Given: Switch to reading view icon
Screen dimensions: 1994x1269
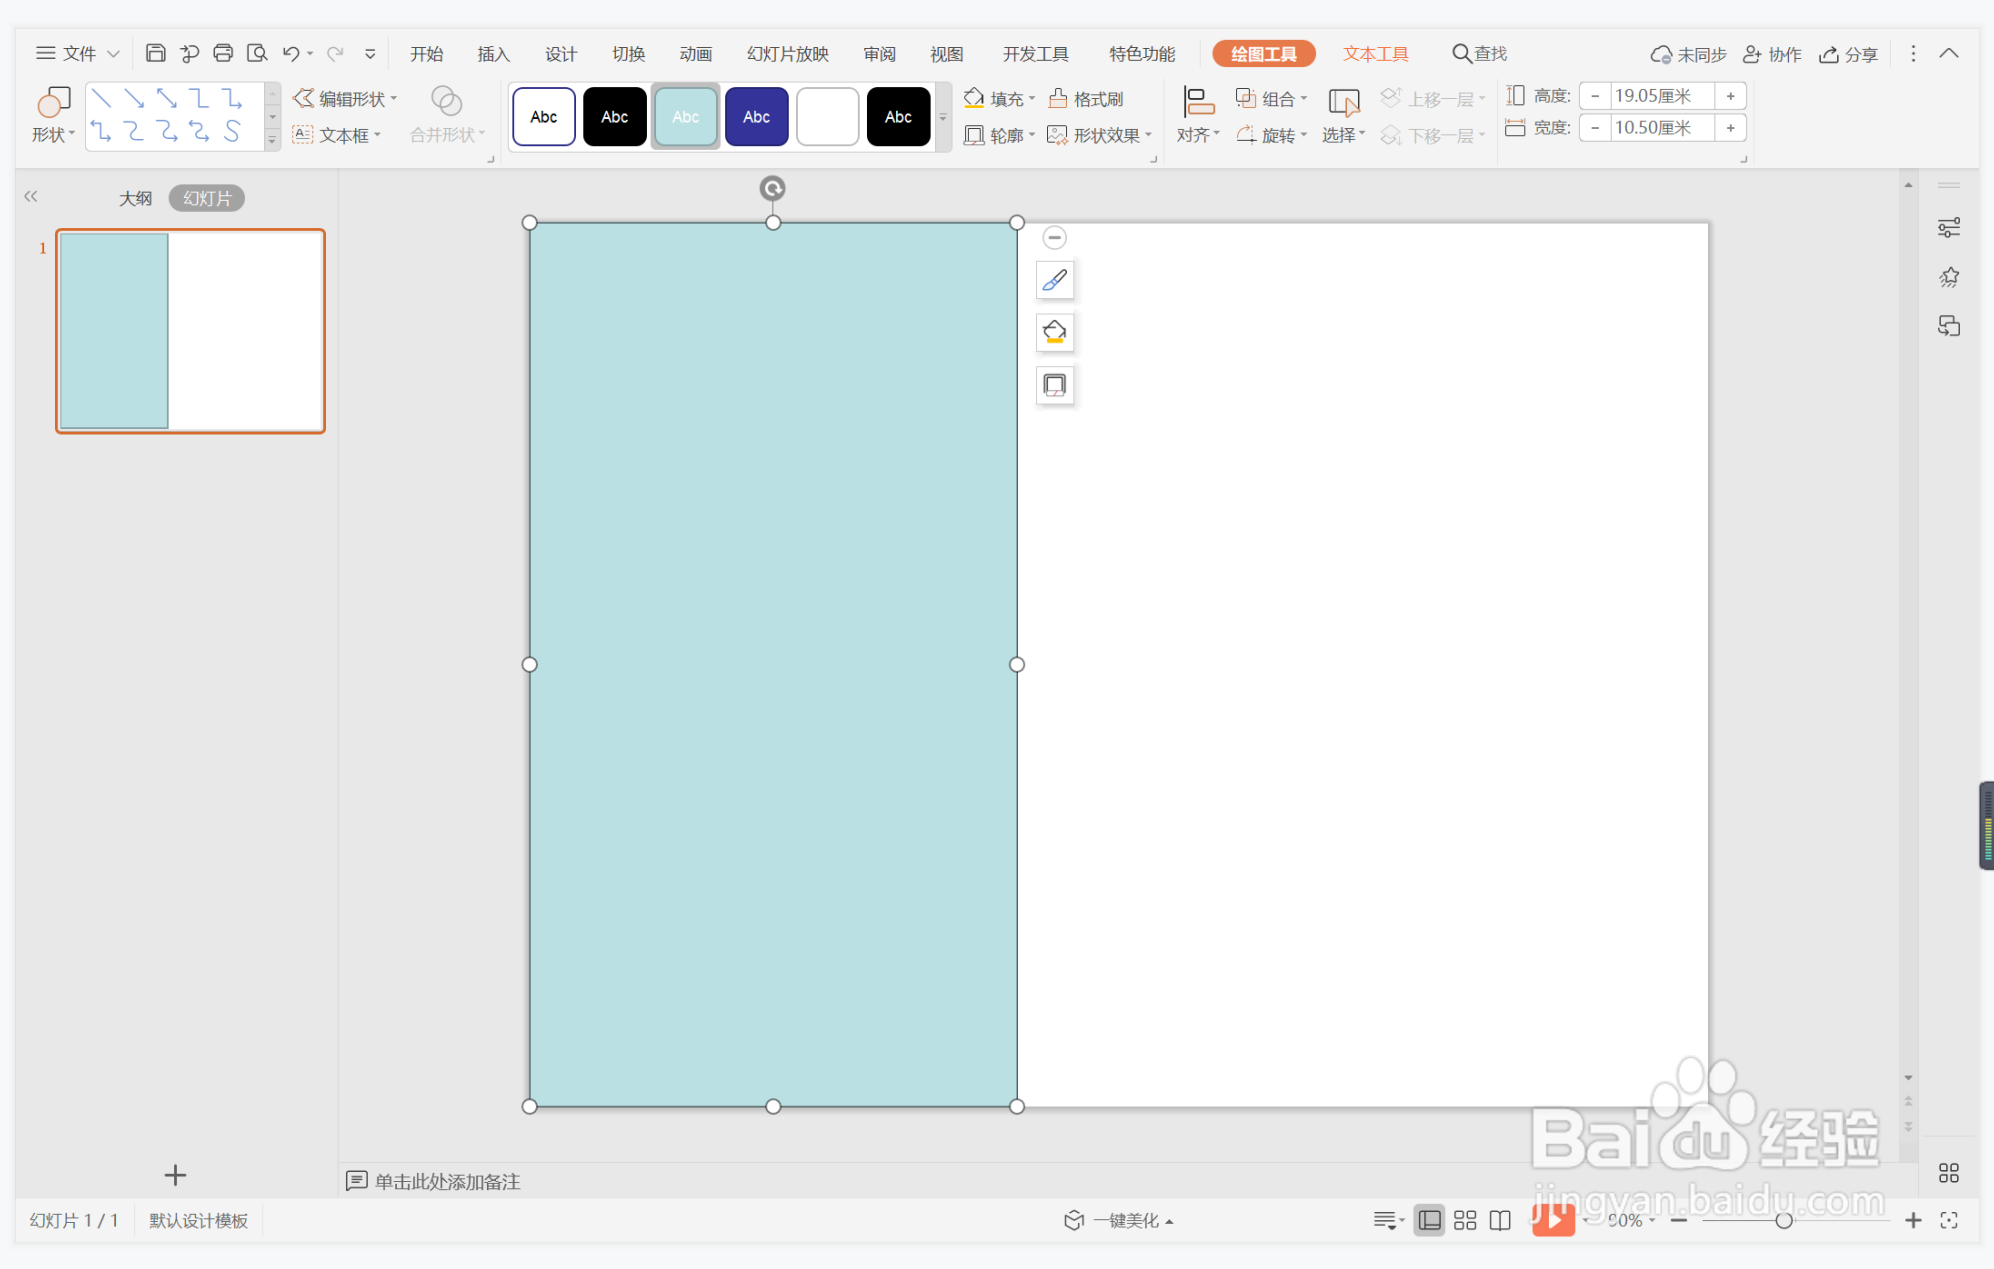Looking at the screenshot, I should [1500, 1220].
